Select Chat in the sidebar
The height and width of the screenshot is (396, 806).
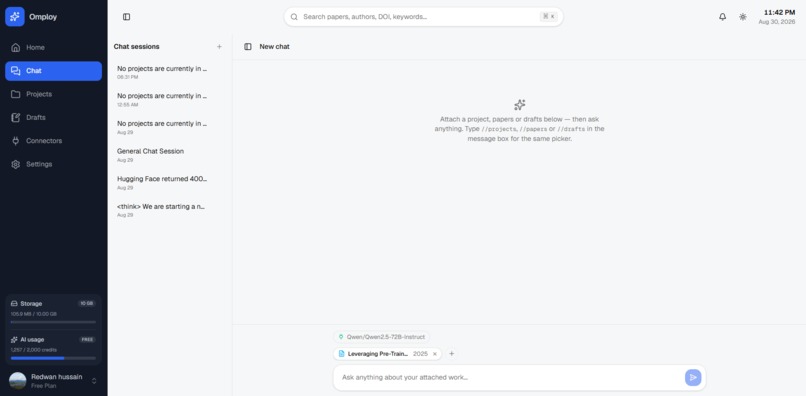[53, 71]
